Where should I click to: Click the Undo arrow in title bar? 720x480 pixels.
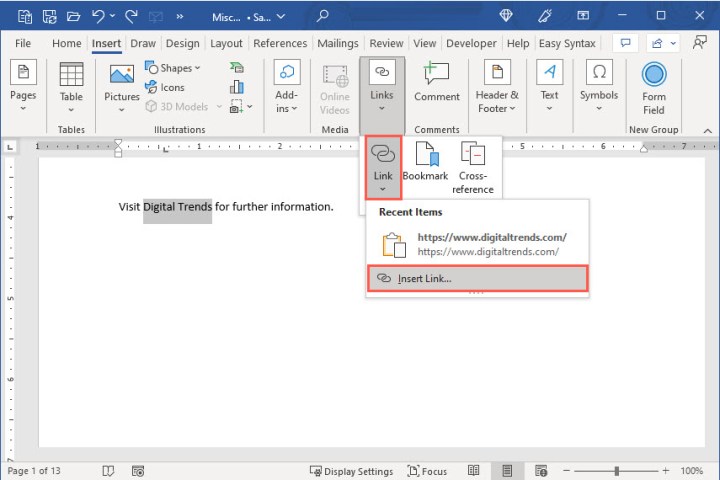pyautogui.click(x=99, y=16)
